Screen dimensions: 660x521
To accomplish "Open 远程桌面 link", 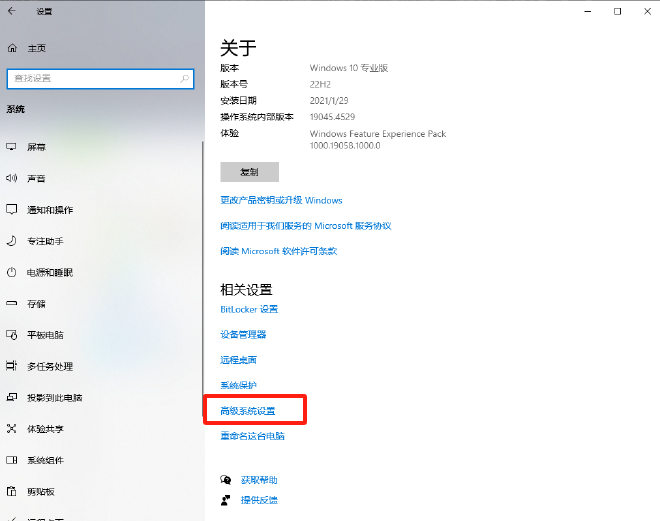I will (238, 360).
